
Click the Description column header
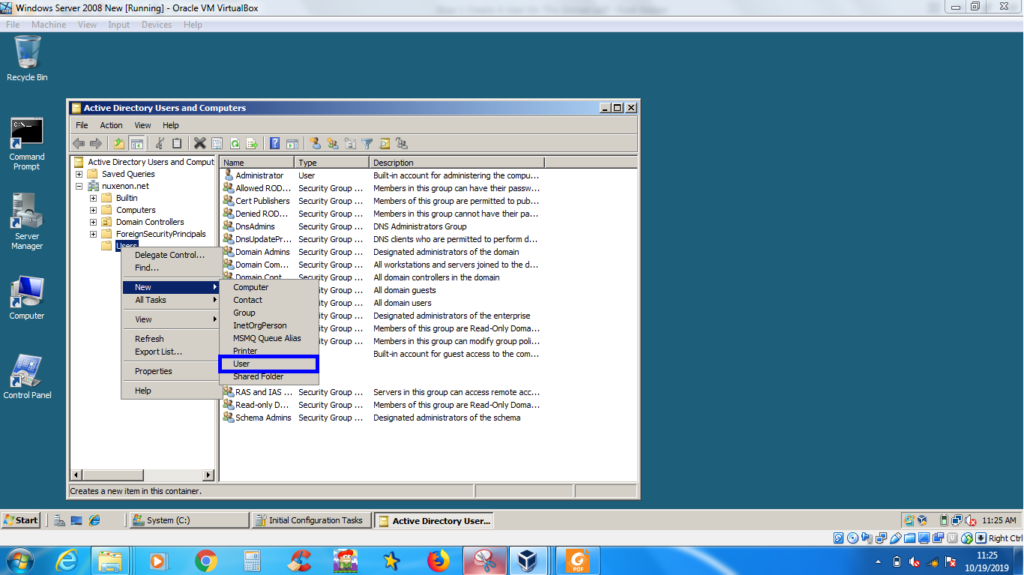[456, 163]
